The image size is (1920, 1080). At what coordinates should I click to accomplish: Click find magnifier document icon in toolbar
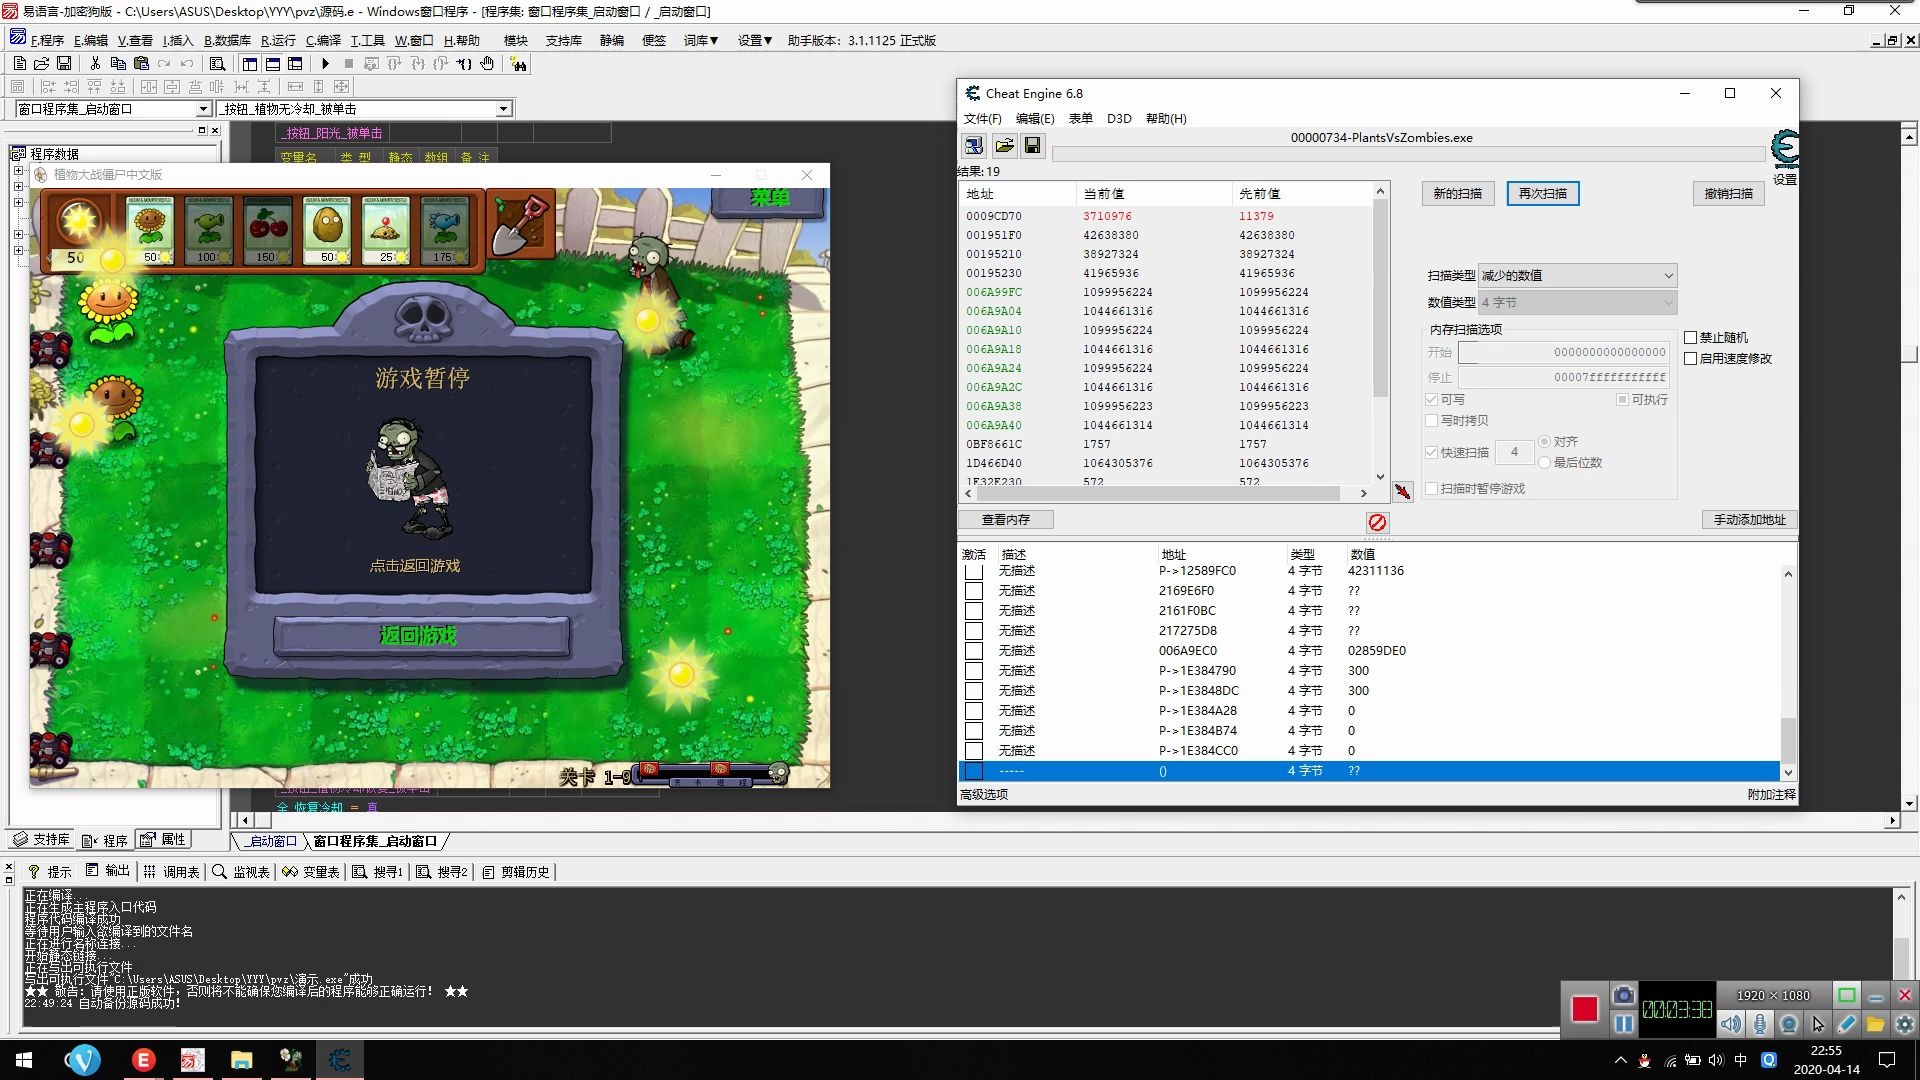pos(217,63)
